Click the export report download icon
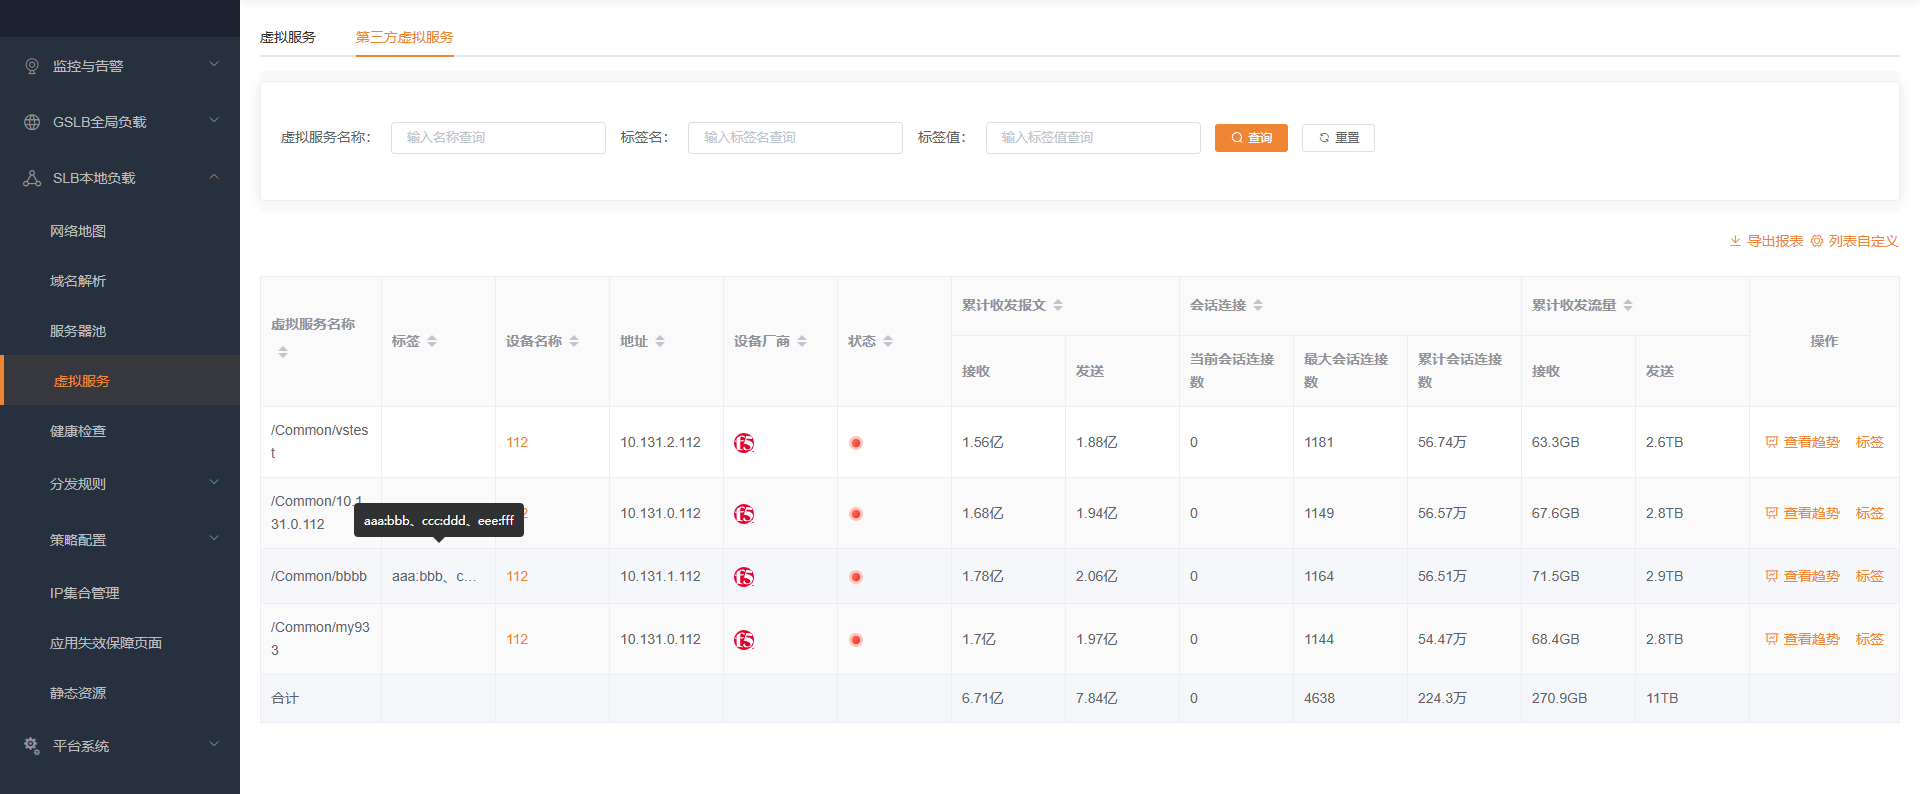This screenshot has width=1920, height=794. 1735,241
